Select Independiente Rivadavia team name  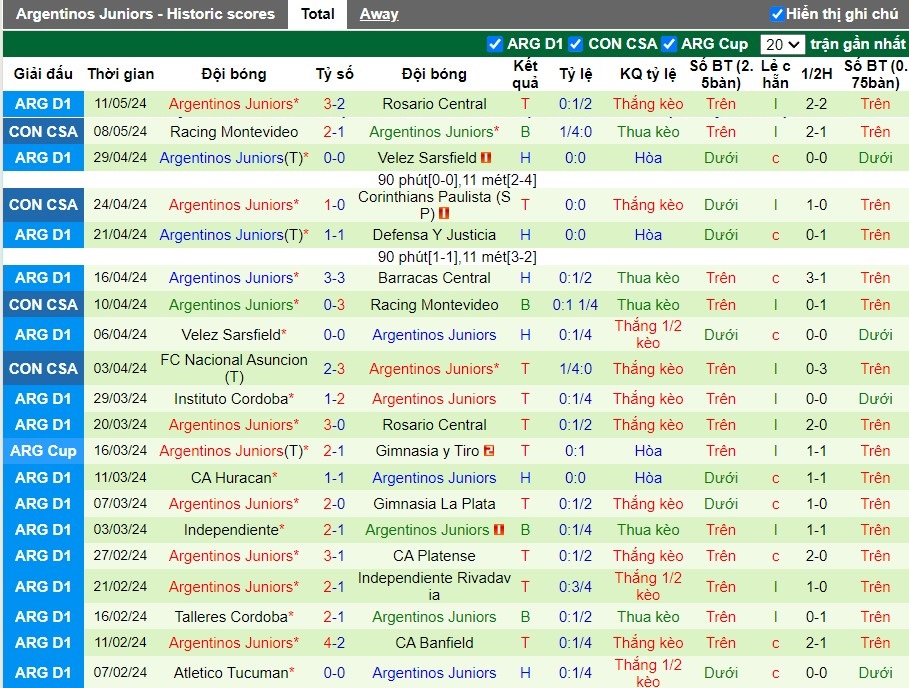434,586
